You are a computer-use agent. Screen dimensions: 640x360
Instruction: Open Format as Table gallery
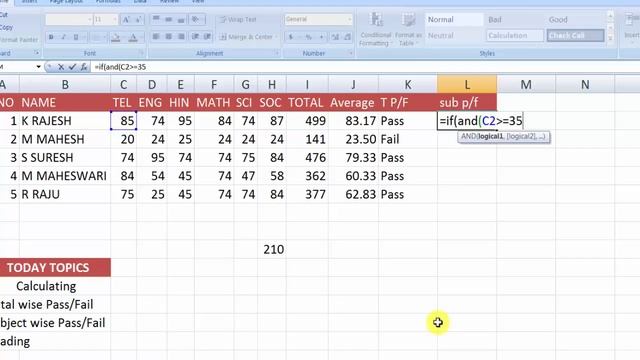(x=408, y=29)
